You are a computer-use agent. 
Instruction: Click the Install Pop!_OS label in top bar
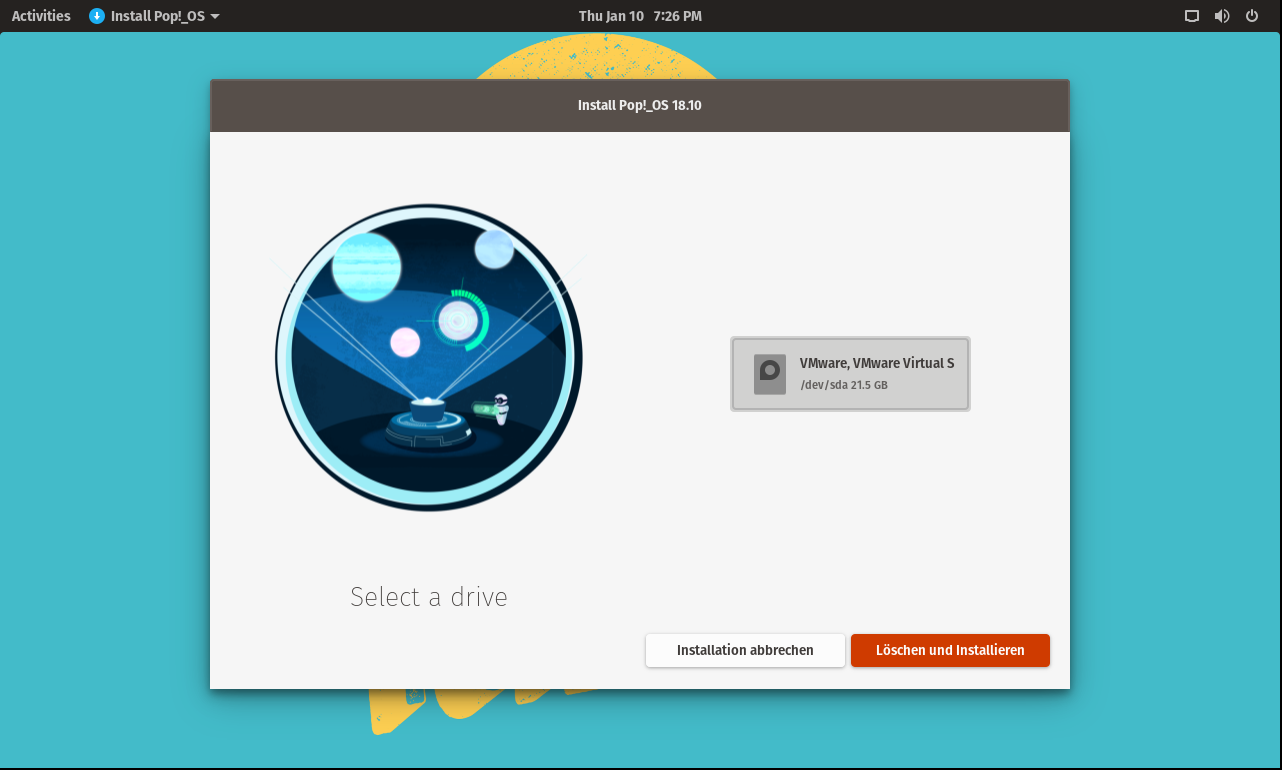point(157,16)
